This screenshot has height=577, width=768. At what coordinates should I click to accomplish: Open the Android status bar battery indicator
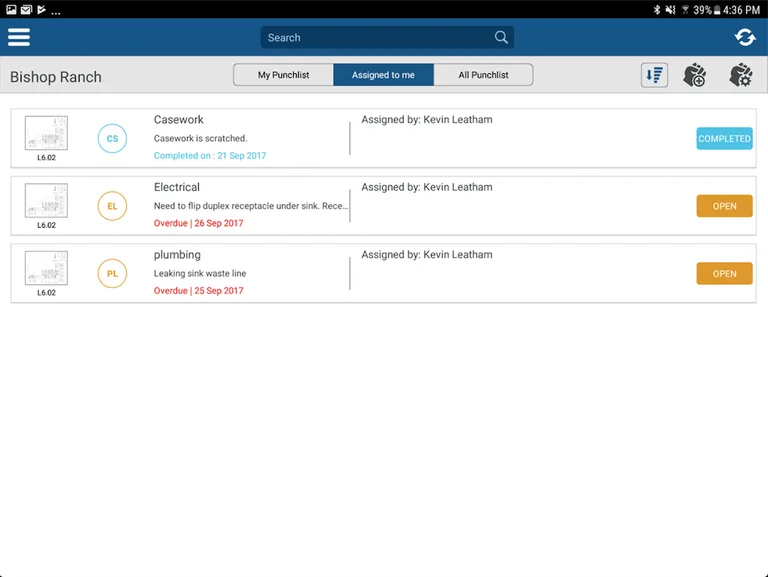point(716,9)
